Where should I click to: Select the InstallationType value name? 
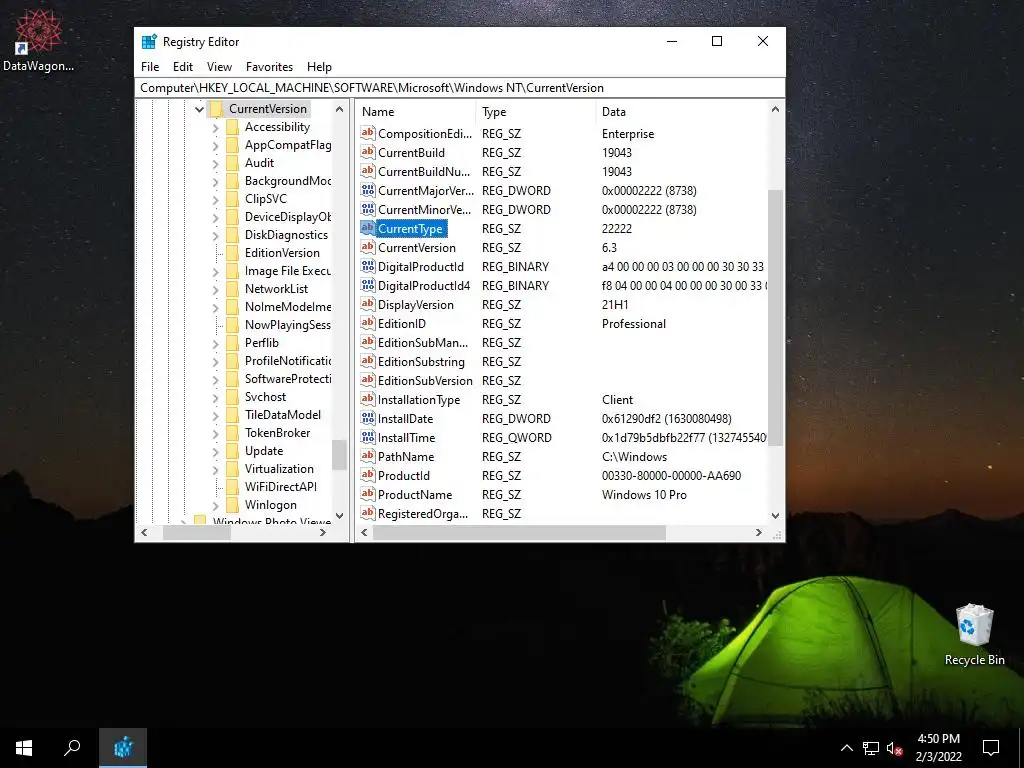[419, 400]
